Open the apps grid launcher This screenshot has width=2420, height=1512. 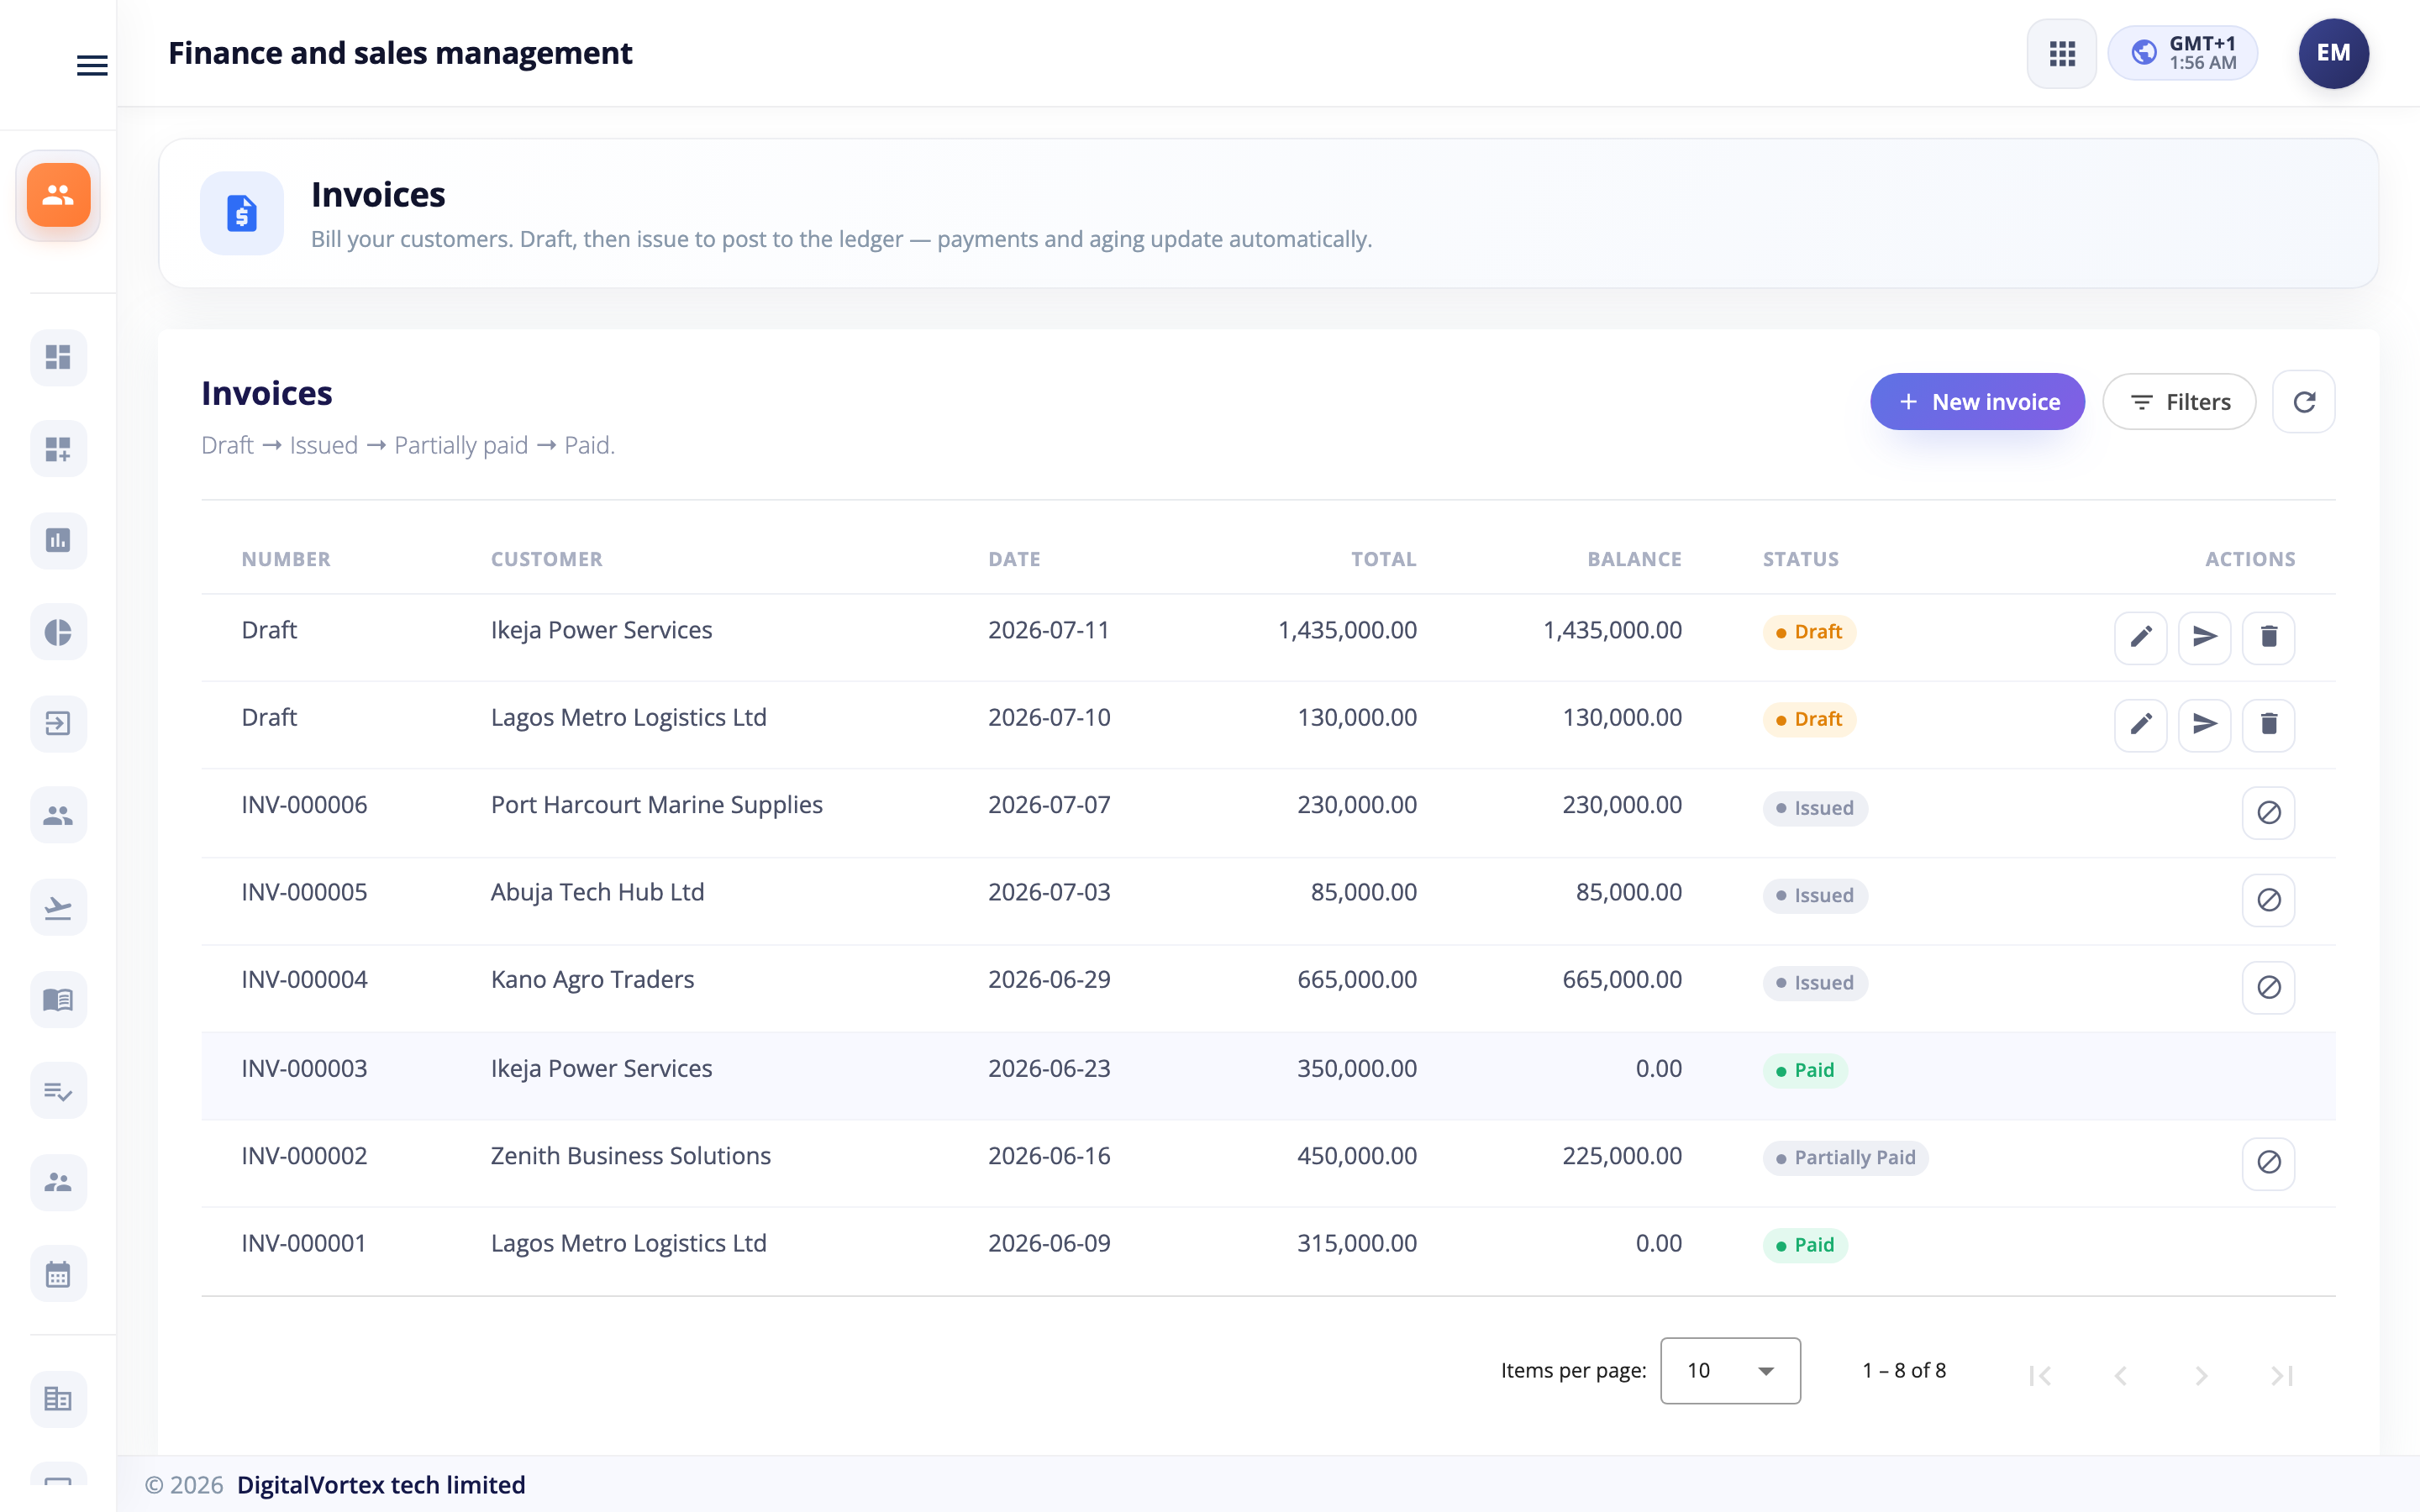[x=2061, y=53]
